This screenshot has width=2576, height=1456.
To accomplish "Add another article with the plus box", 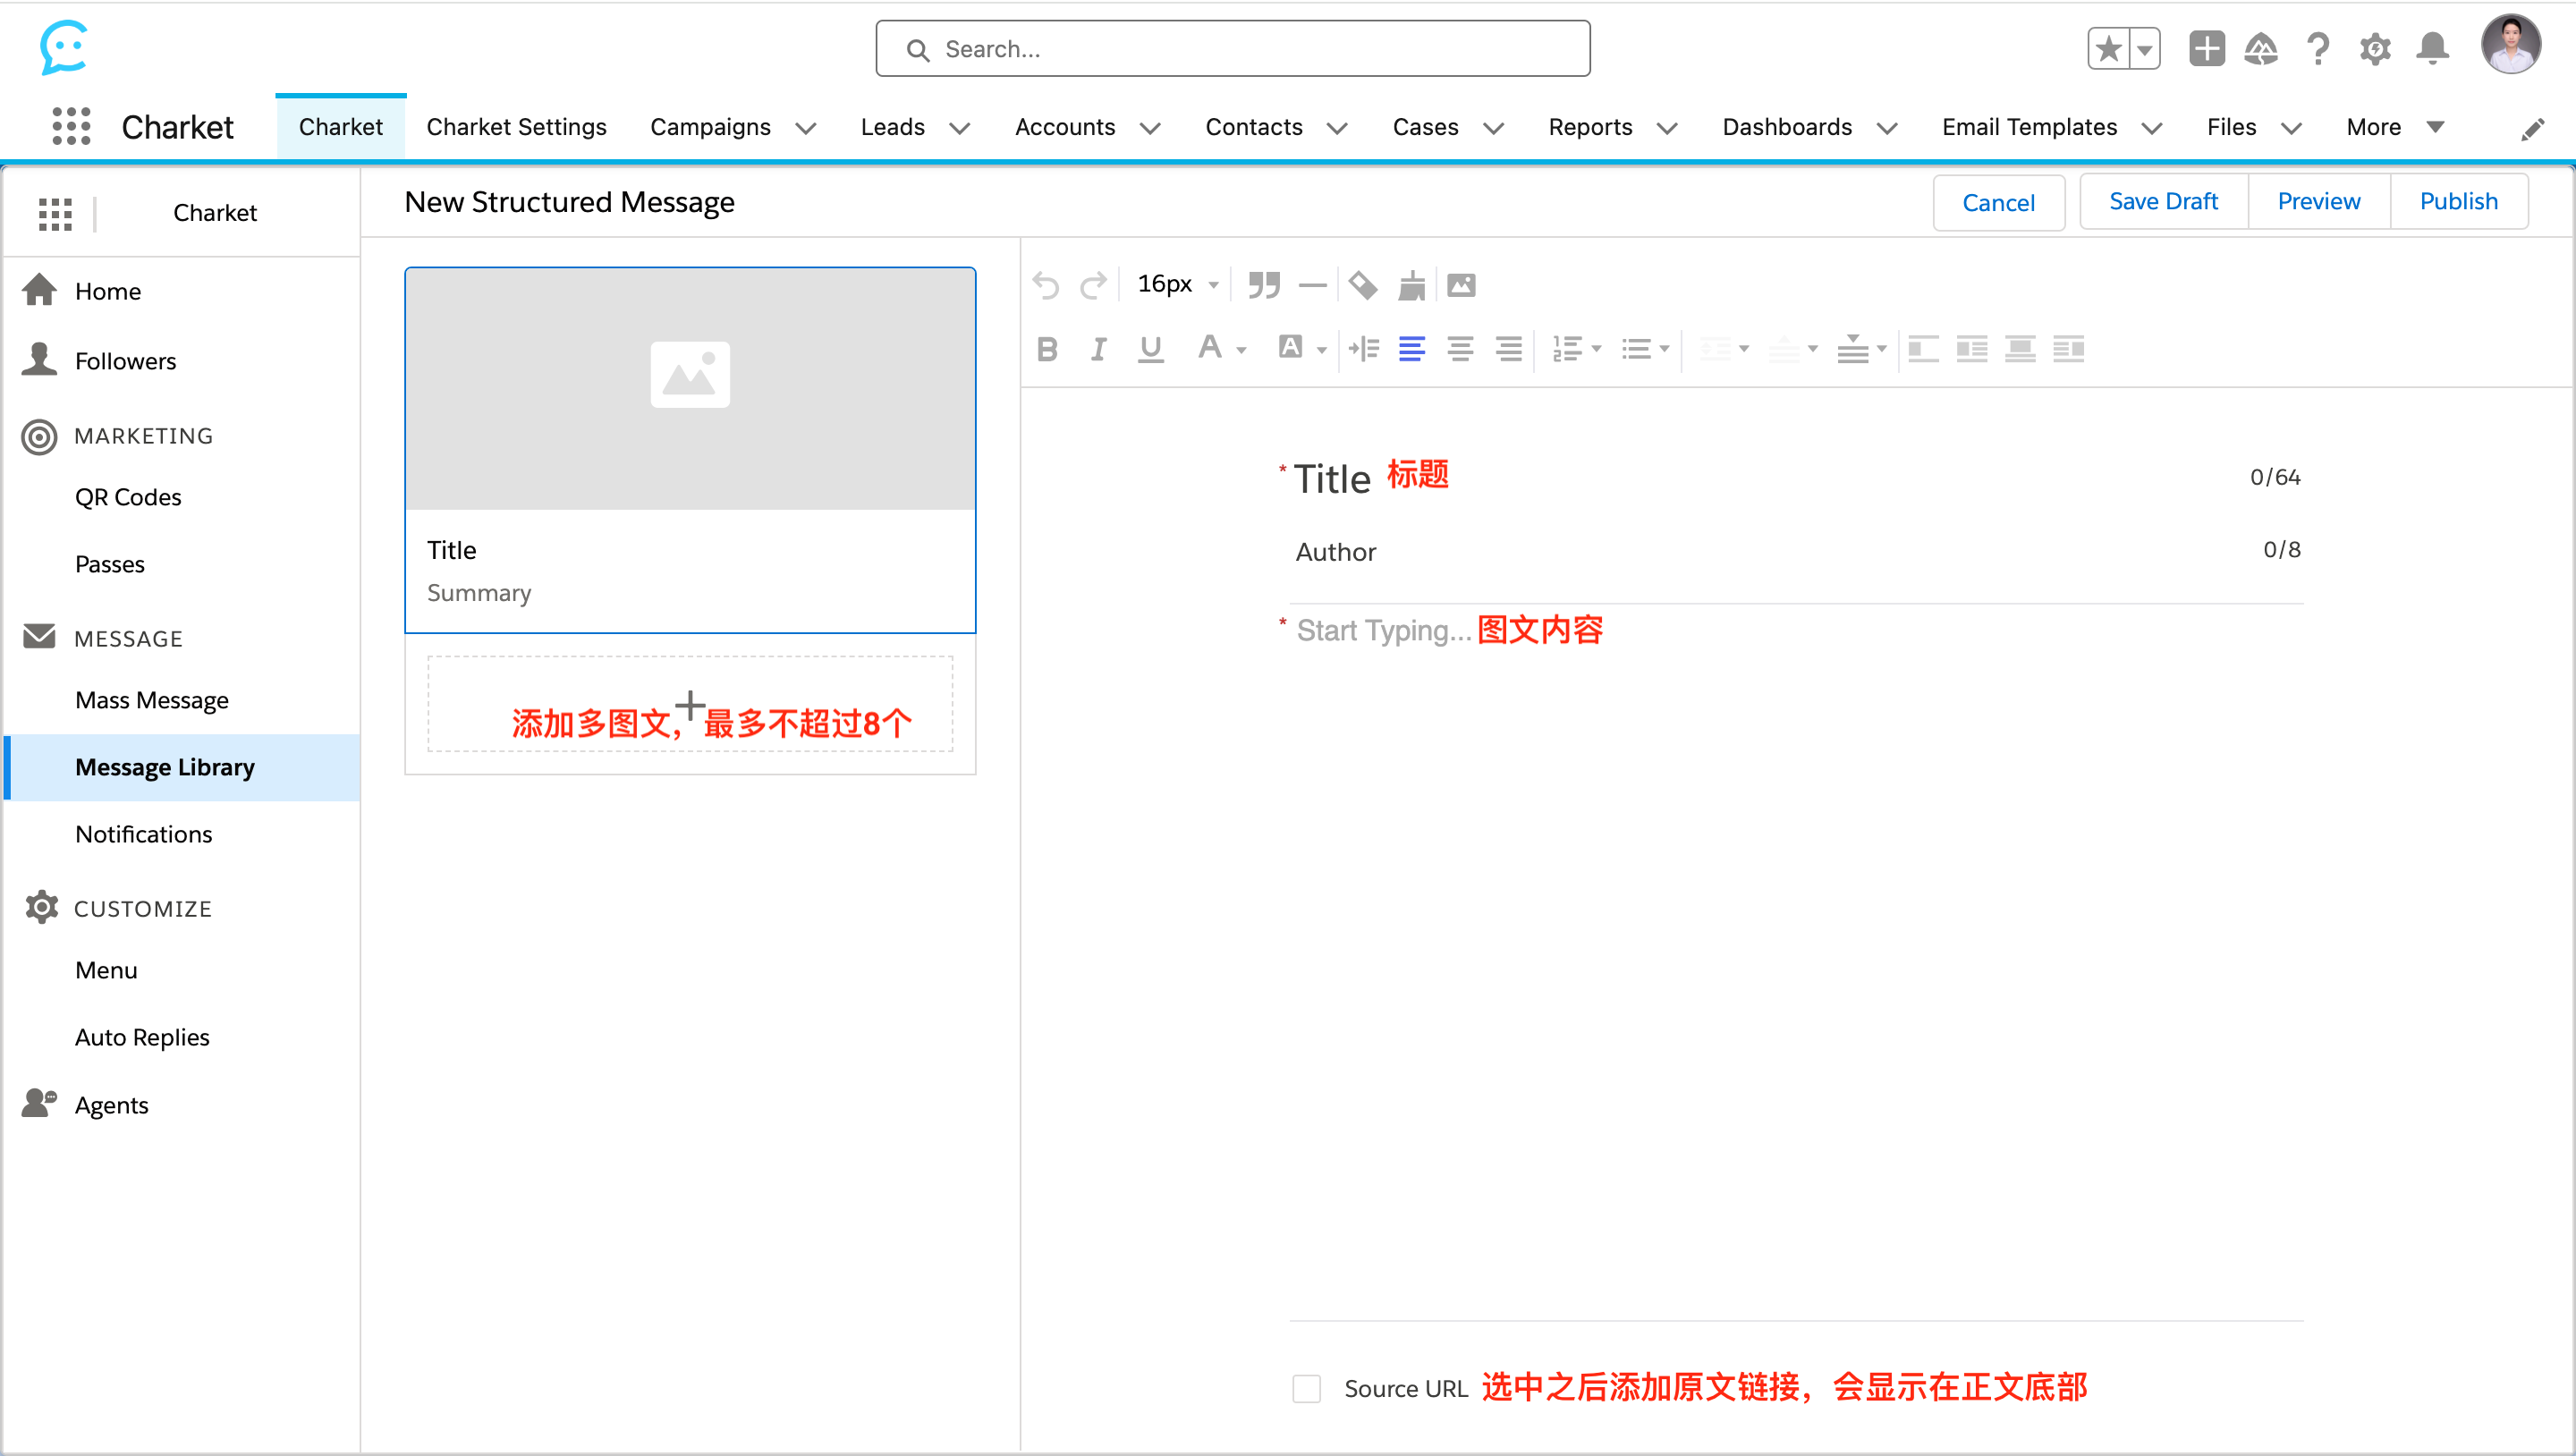I will pyautogui.click(x=690, y=704).
